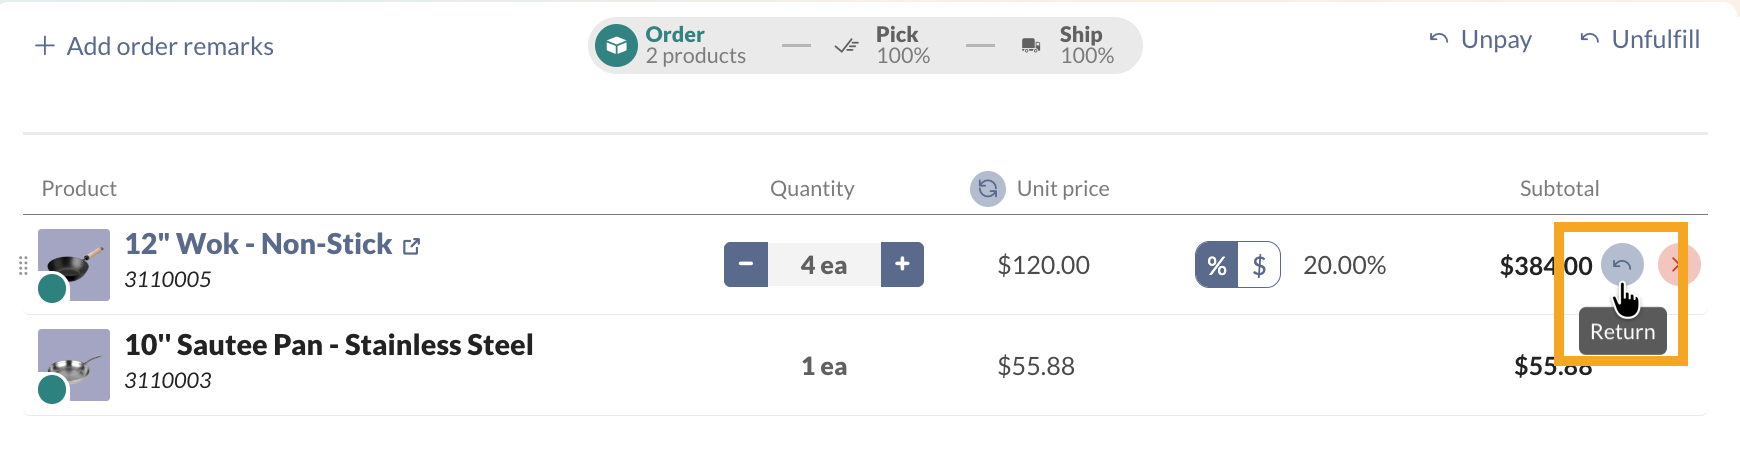The height and width of the screenshot is (452, 1740).
Task: Increase Wok quantity with plus button
Action: coord(902,264)
